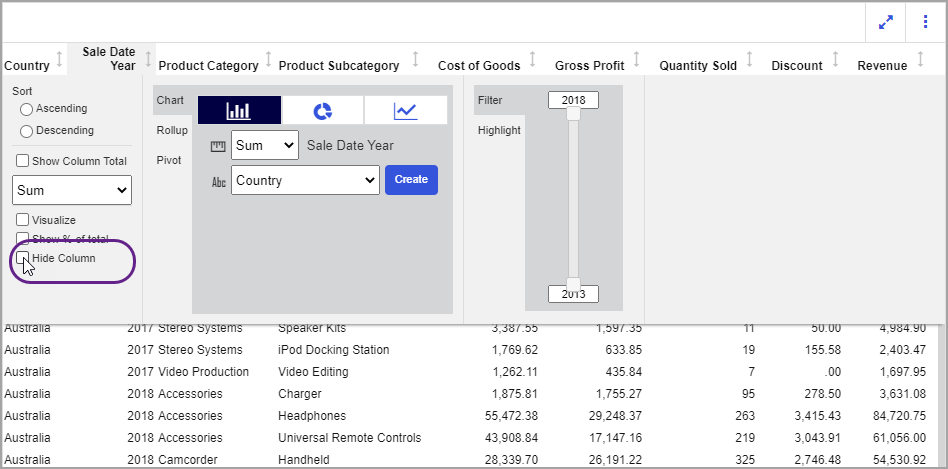Image resolution: width=948 pixels, height=469 pixels.
Task: Click the Handheld subcategory cell
Action: (x=304, y=460)
